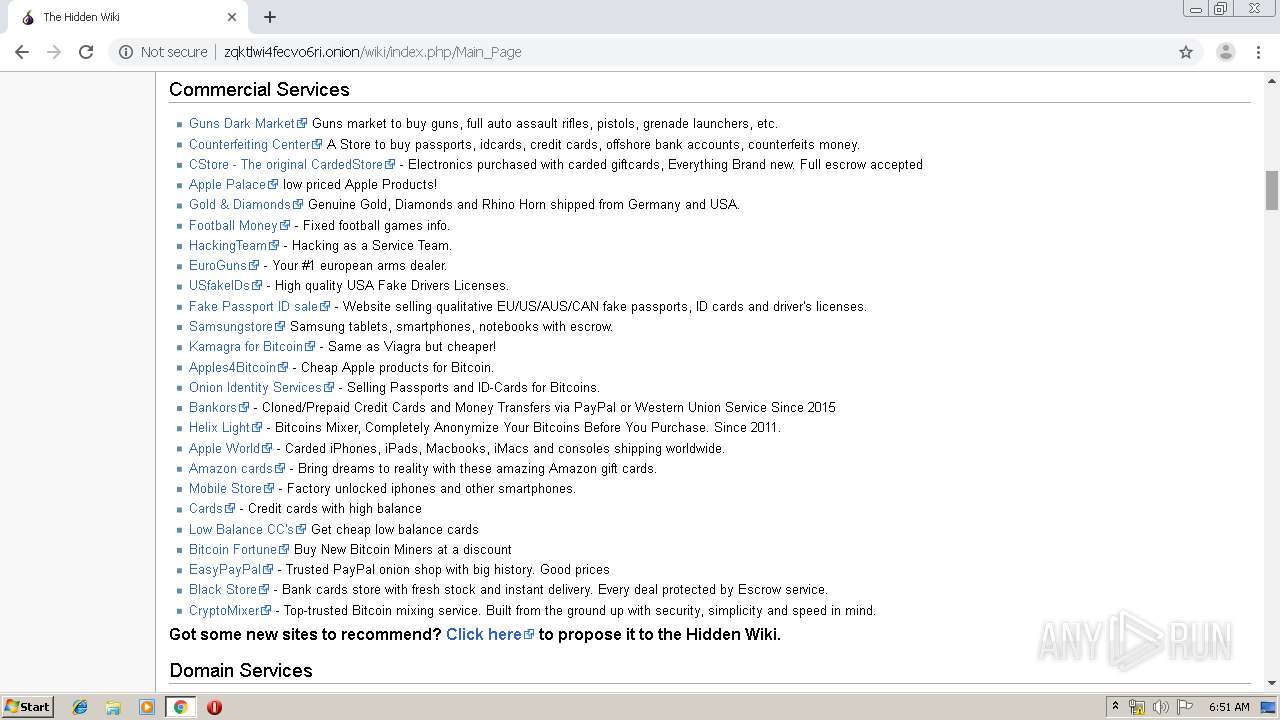Viewport: 1280px width, 720px height.
Task: Select The Hidden Wiki tab
Action: [128, 17]
